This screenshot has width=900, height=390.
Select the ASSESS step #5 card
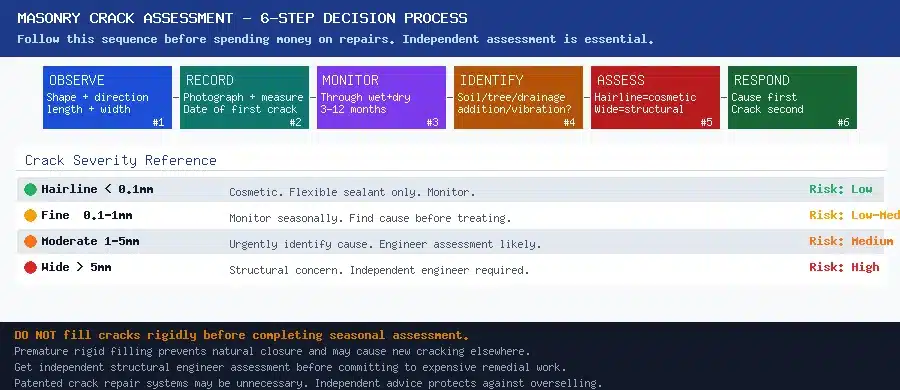click(655, 97)
